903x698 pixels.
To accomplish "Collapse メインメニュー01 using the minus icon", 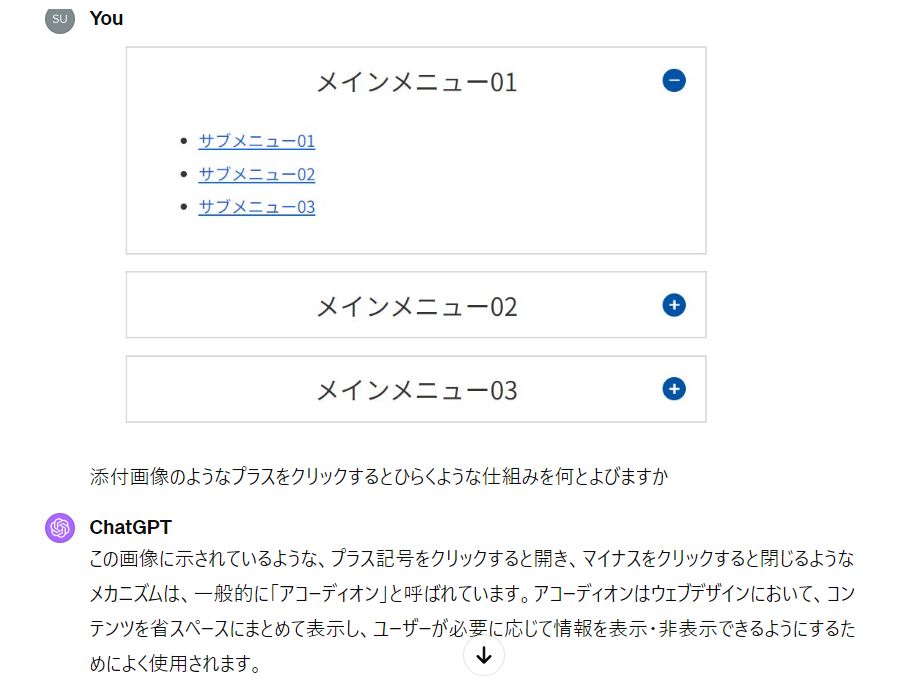I will [674, 80].
